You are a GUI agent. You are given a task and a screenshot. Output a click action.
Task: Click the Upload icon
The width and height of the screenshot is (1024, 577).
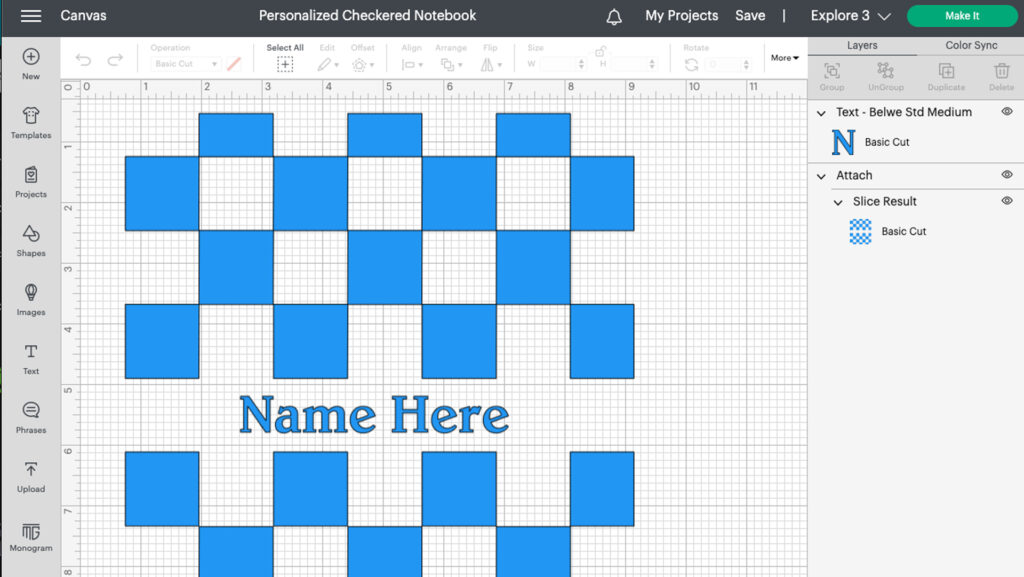pyautogui.click(x=30, y=477)
